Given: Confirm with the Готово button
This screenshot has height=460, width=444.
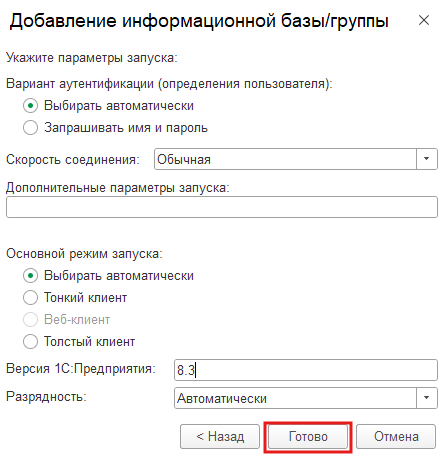Looking at the screenshot, I should click(308, 436).
